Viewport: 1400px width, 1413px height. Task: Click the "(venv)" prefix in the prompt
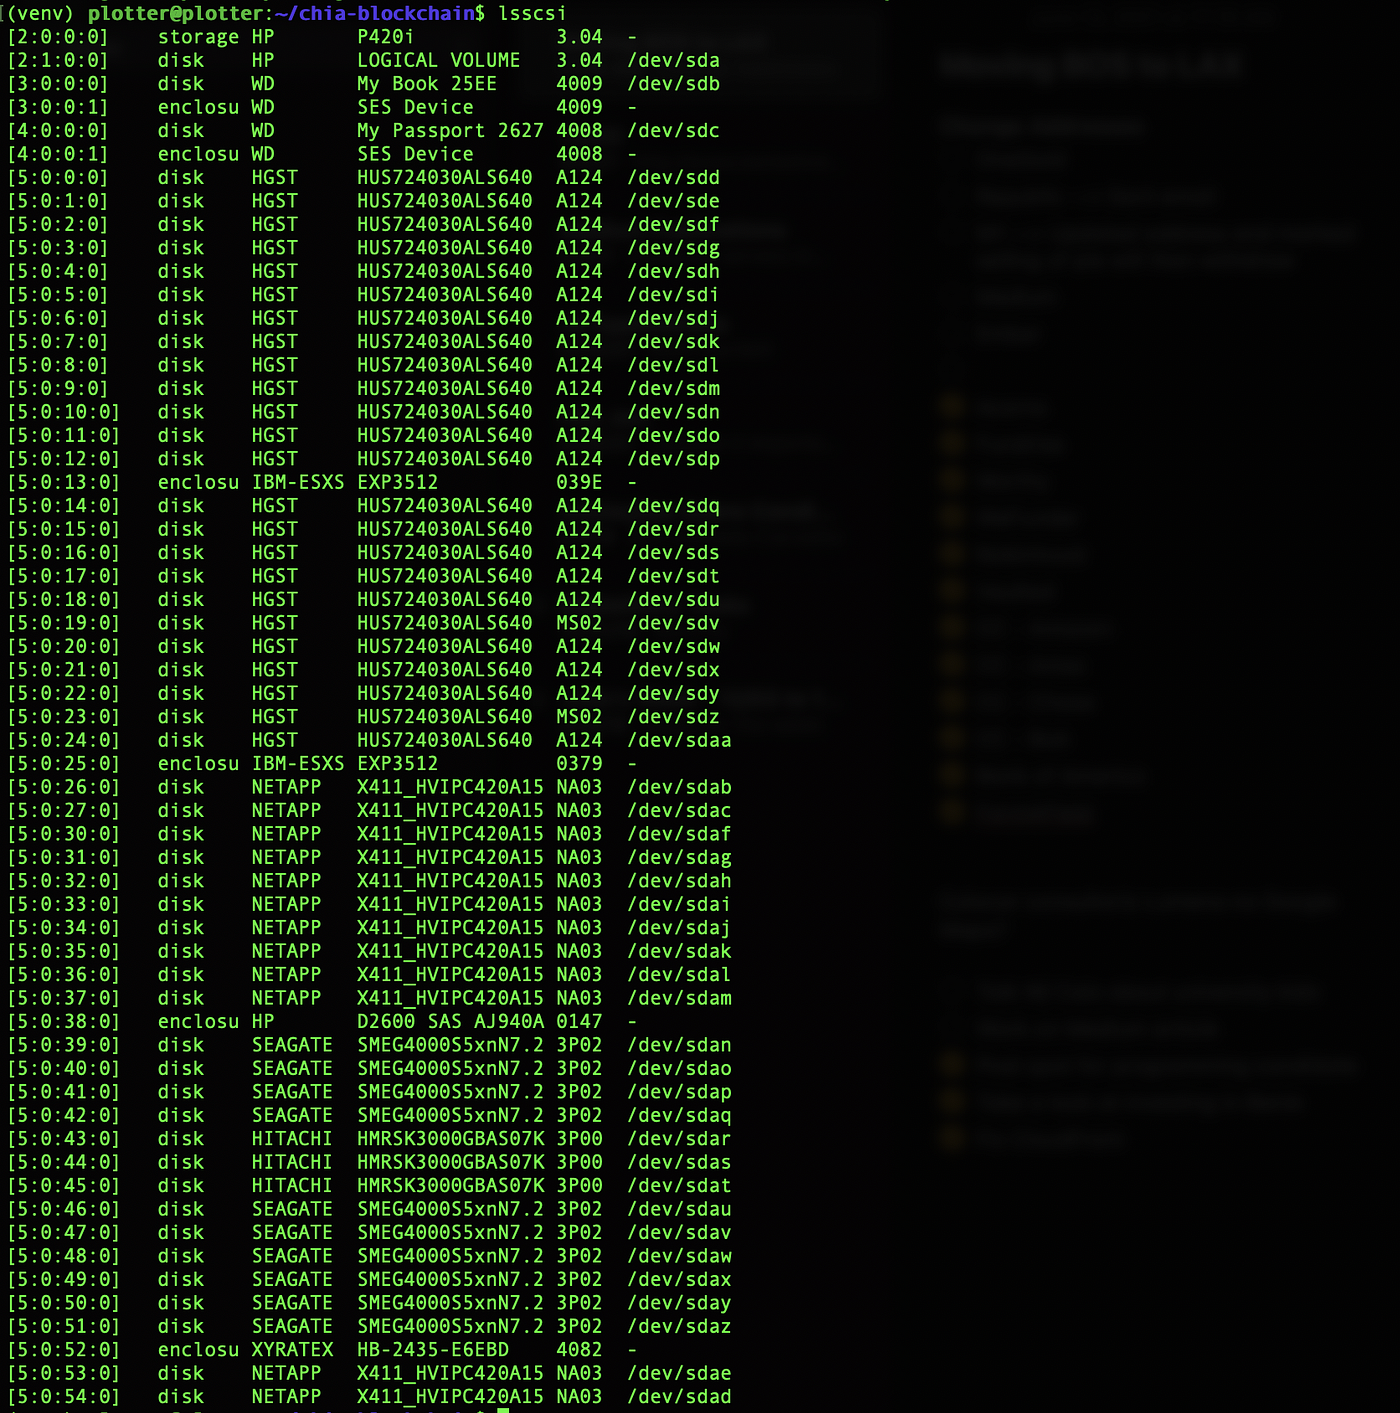click(x=41, y=13)
